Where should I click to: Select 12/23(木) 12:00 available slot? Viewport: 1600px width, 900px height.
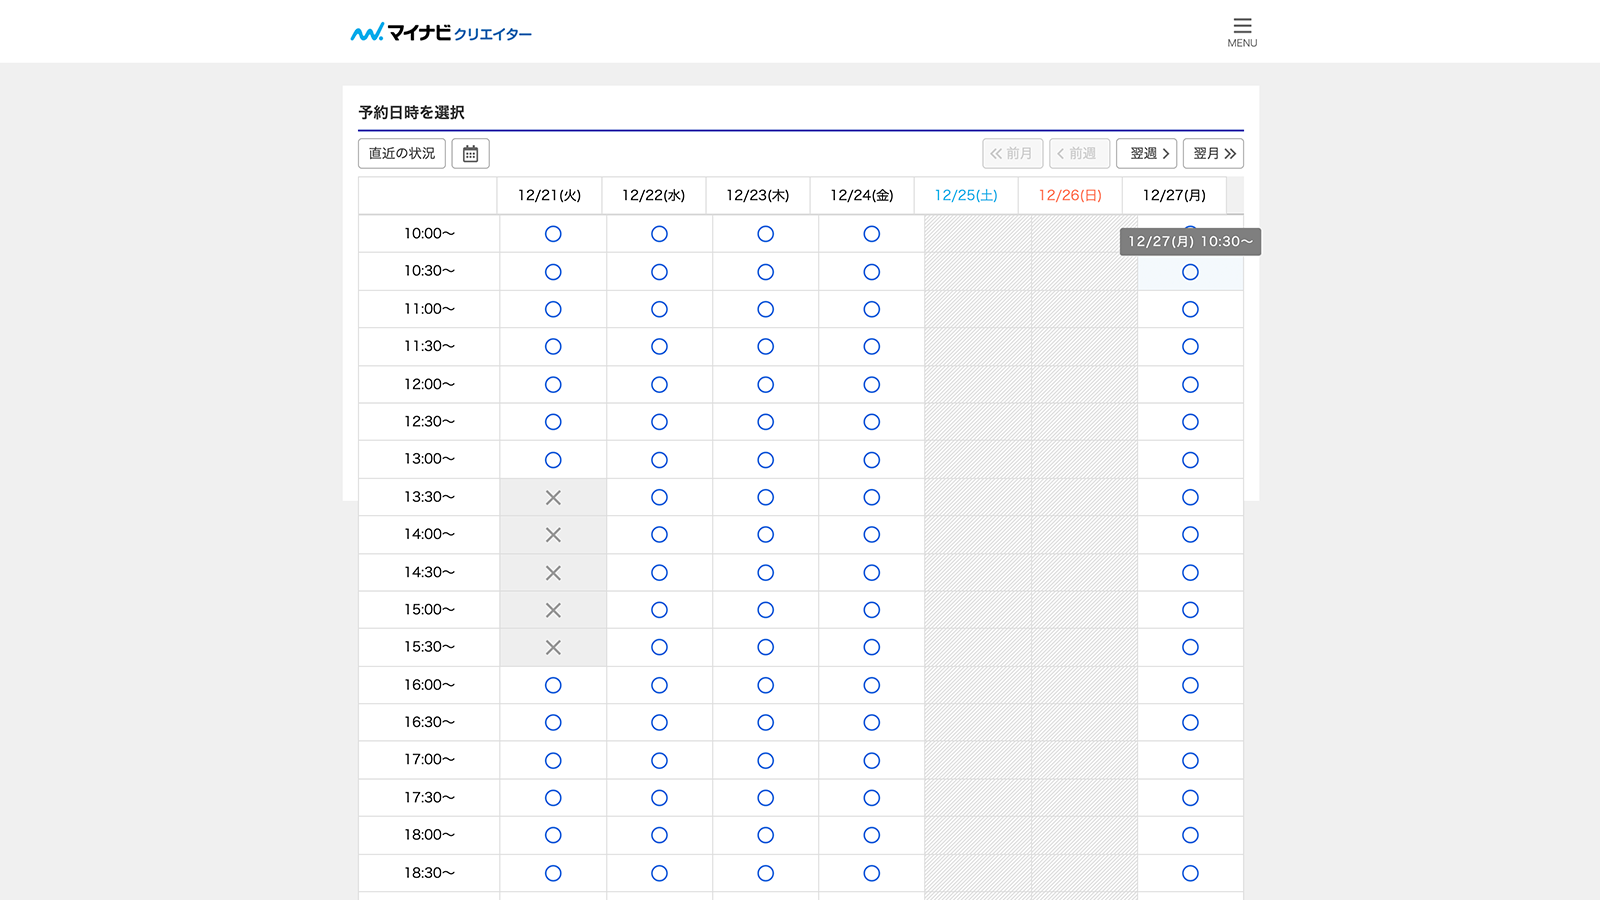point(765,385)
